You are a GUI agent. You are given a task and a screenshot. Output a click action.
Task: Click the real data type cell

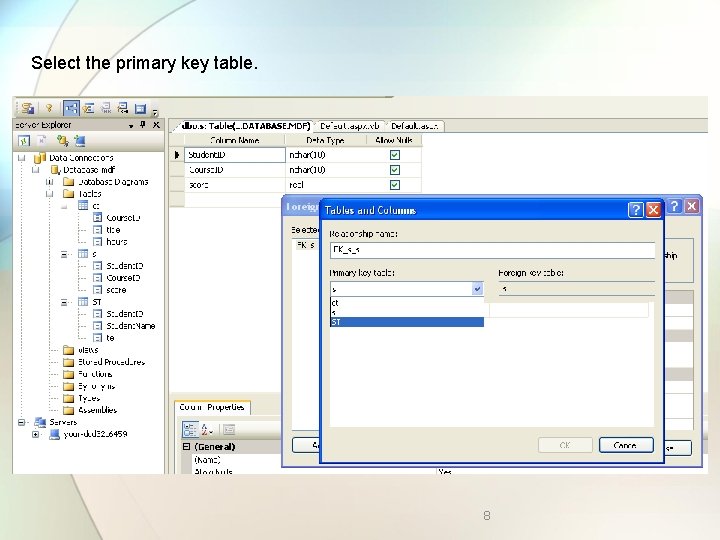pos(326,185)
